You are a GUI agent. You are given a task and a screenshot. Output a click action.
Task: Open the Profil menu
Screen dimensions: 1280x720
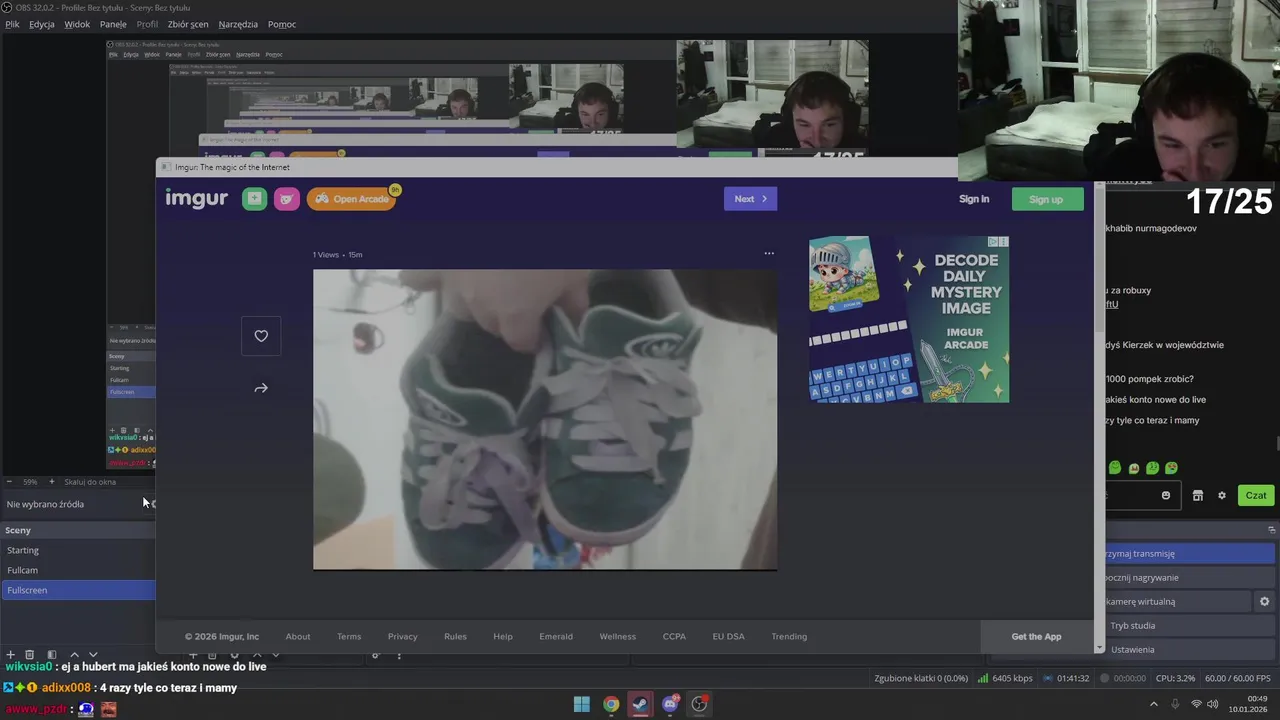click(x=147, y=24)
